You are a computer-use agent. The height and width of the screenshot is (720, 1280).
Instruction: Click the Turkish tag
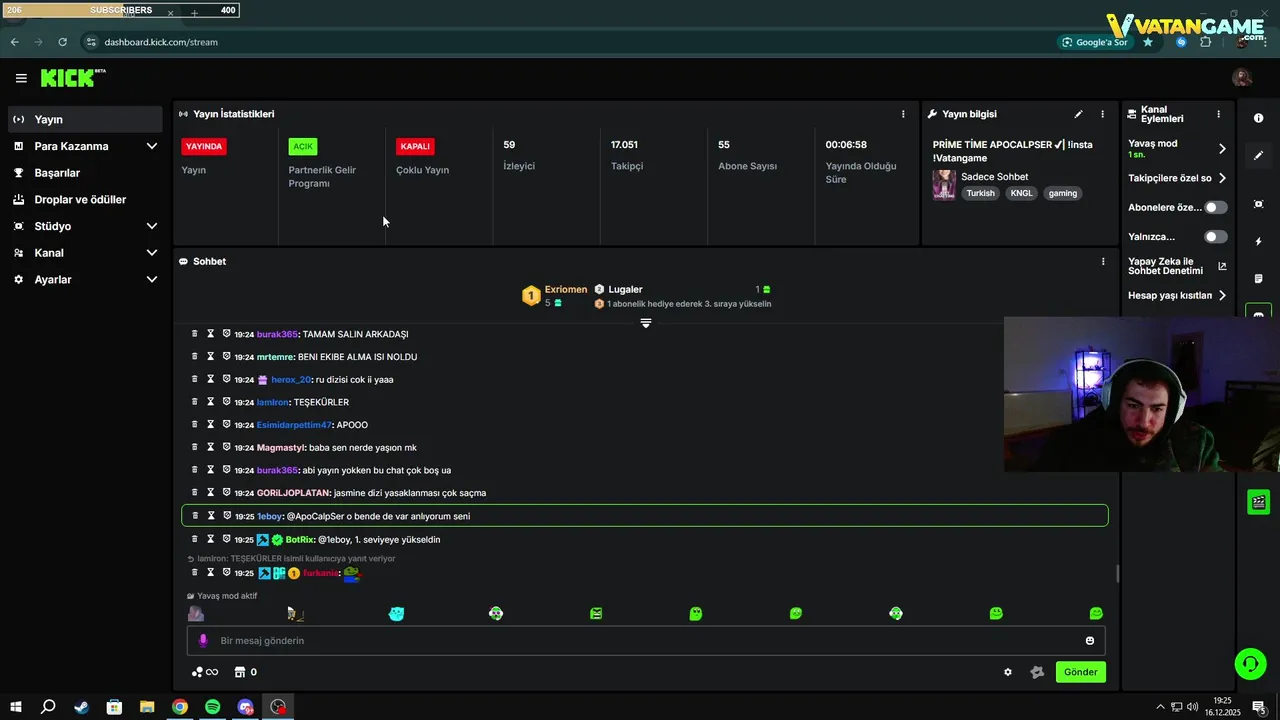[x=980, y=193]
